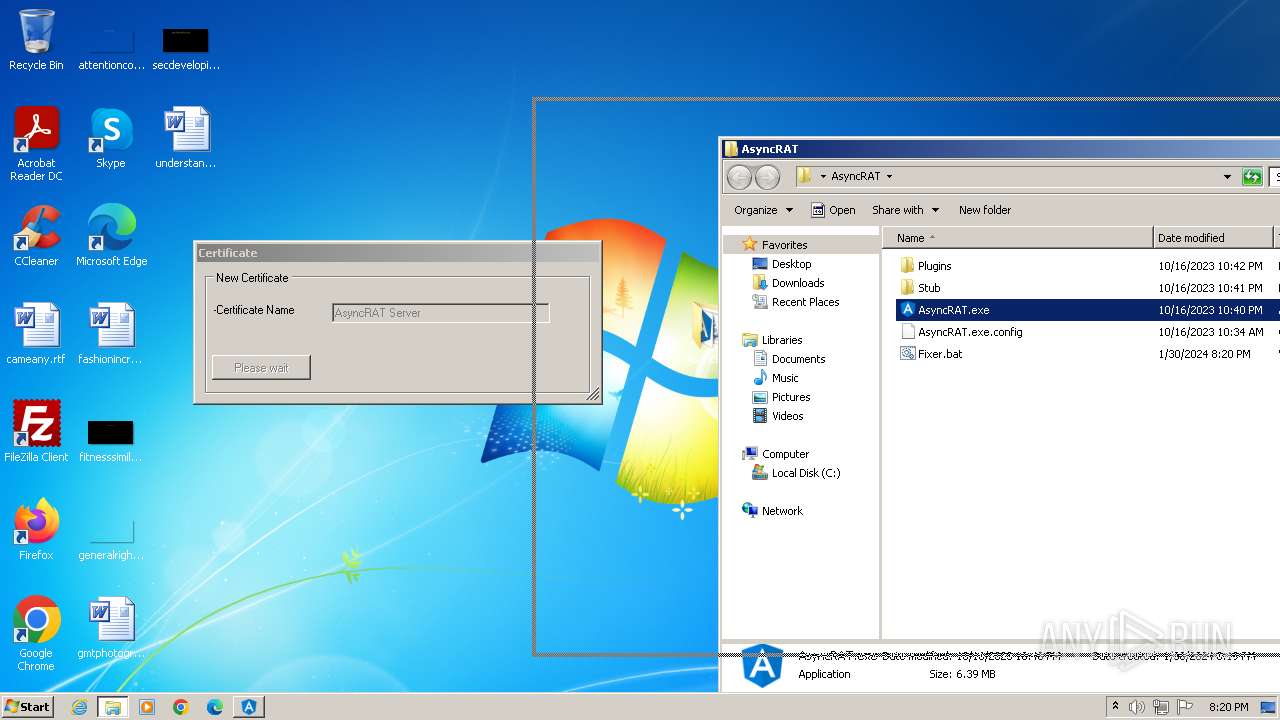The image size is (1280, 720).
Task: Sort files by Name column
Action: (1018, 238)
